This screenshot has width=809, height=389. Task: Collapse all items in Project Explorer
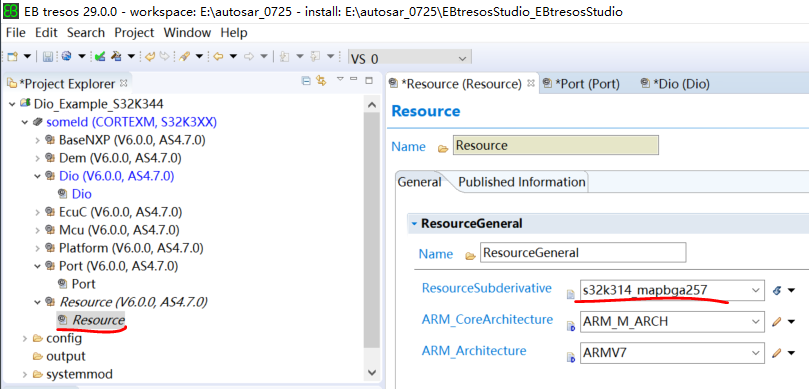pyautogui.click(x=306, y=80)
